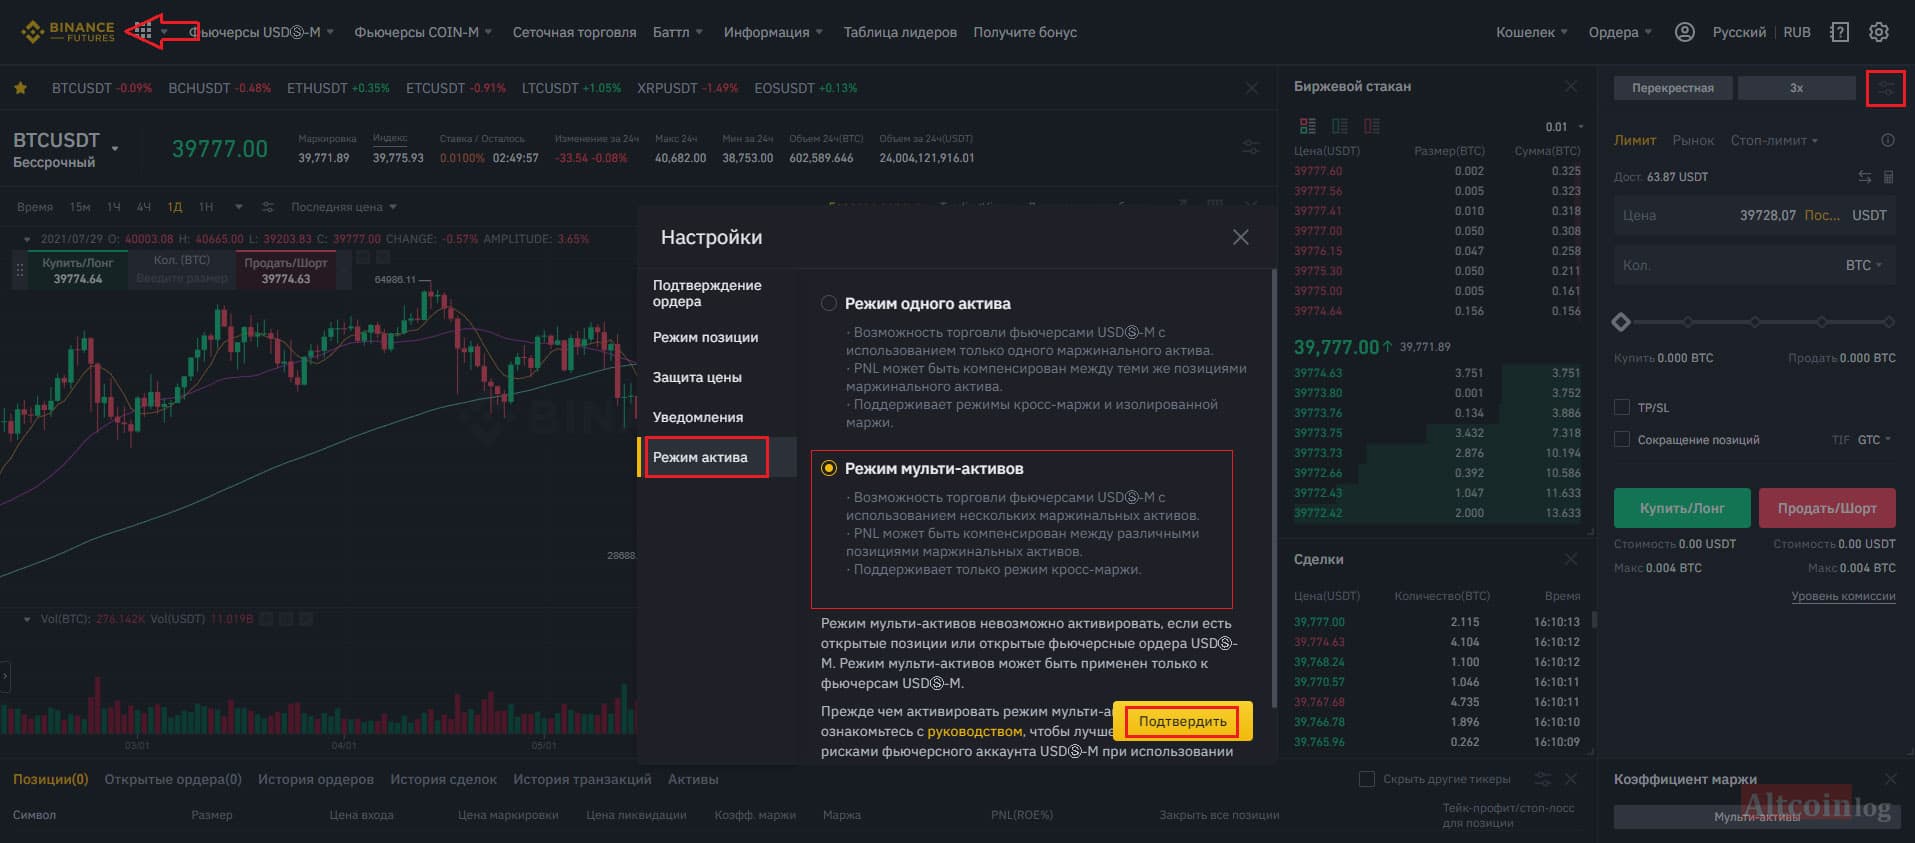Expand the Фьючерсы COIN-M menu
This screenshot has width=1915, height=843.
[x=423, y=32]
